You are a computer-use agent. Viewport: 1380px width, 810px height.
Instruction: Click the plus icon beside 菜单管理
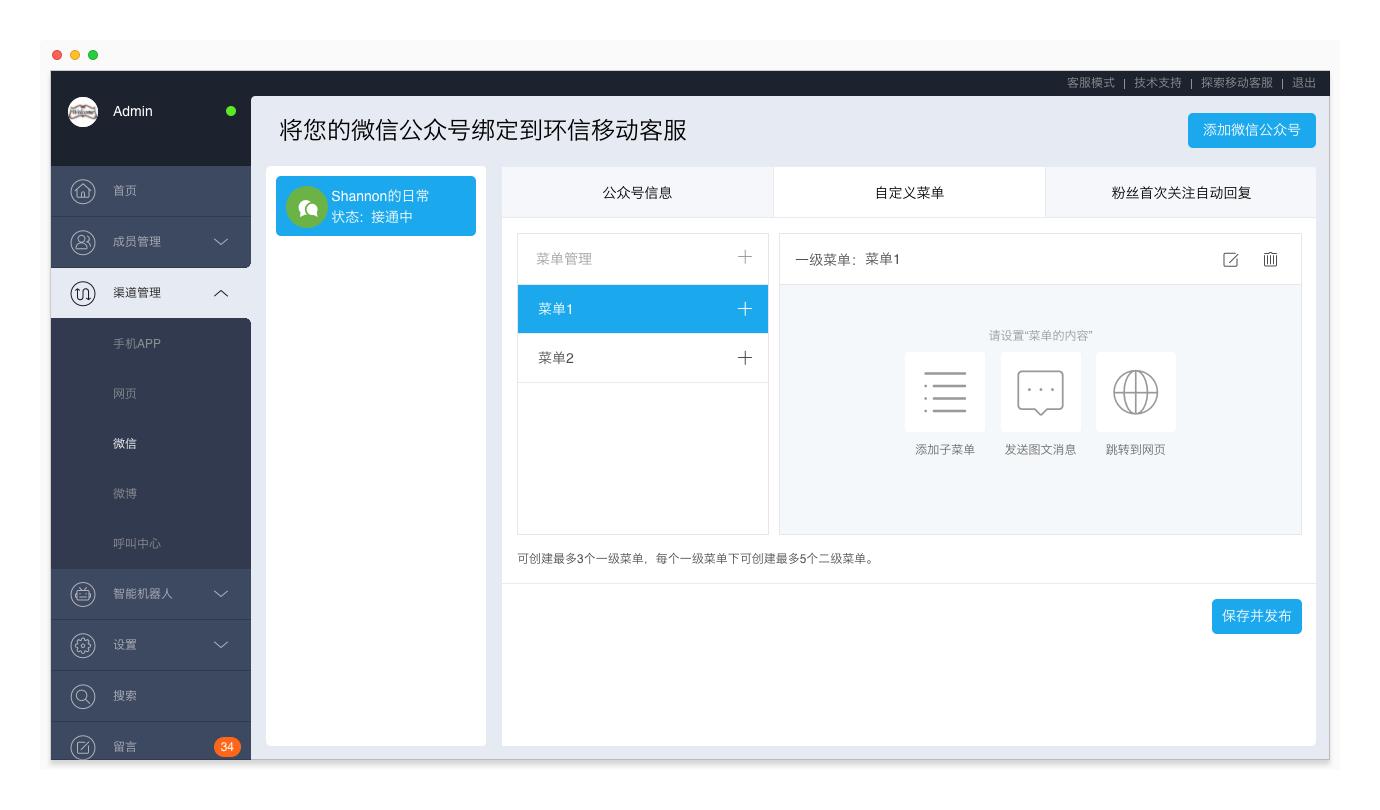pyautogui.click(x=743, y=258)
